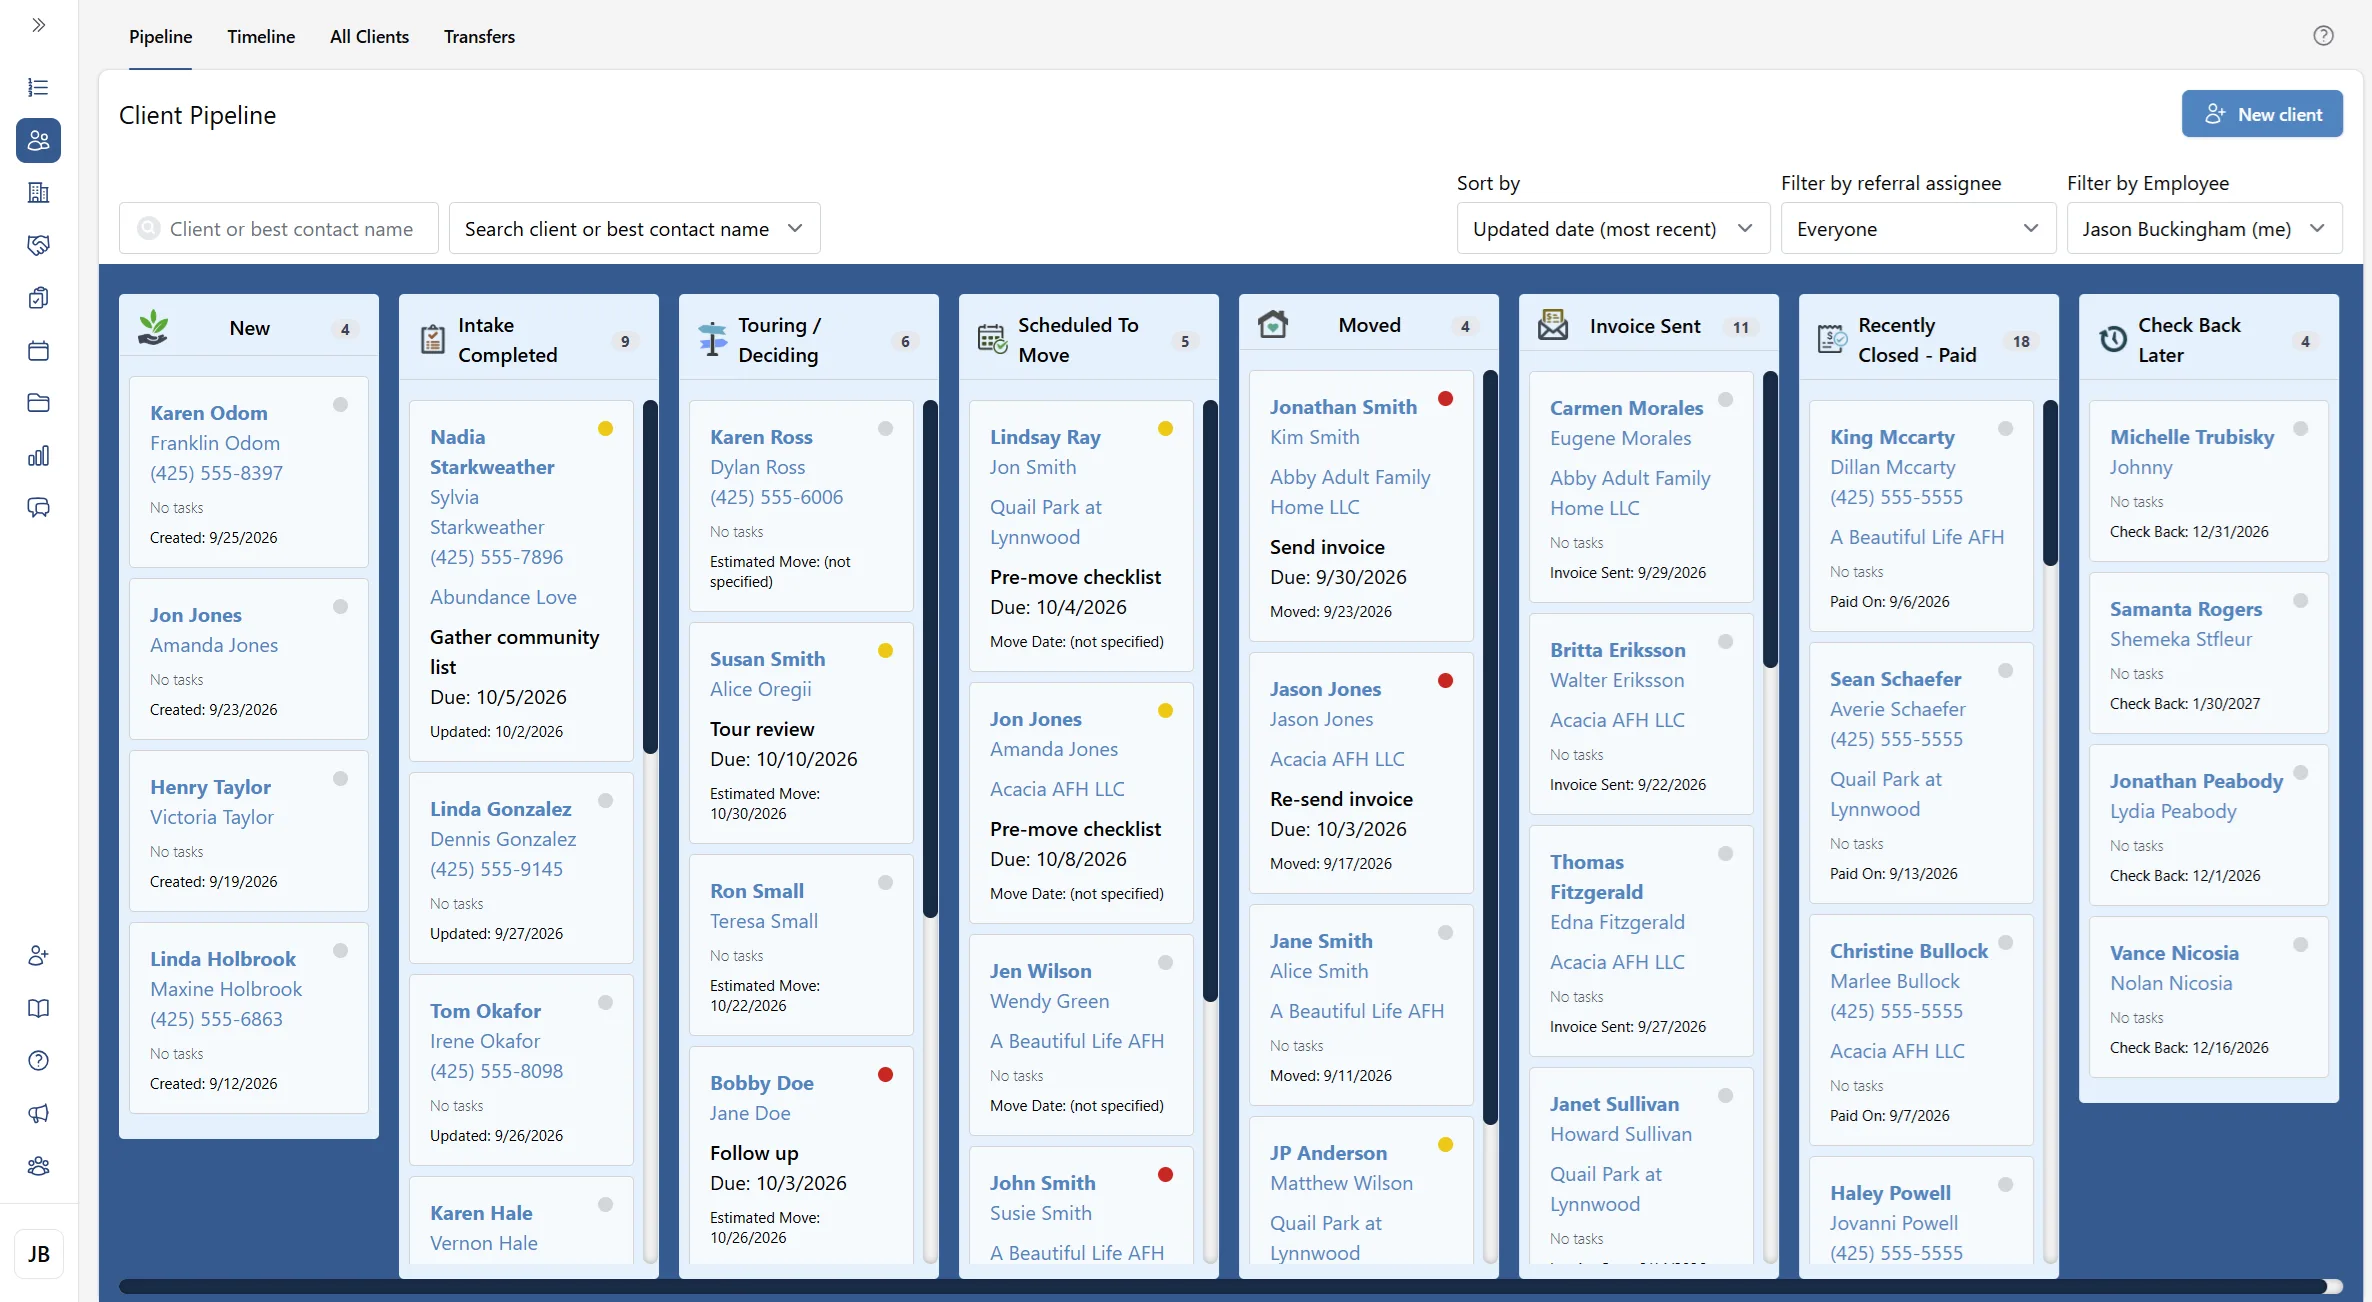Viewport: 2372px width, 1302px height.
Task: Click Check Back: 12/31/2026 text
Action: pos(2189,532)
